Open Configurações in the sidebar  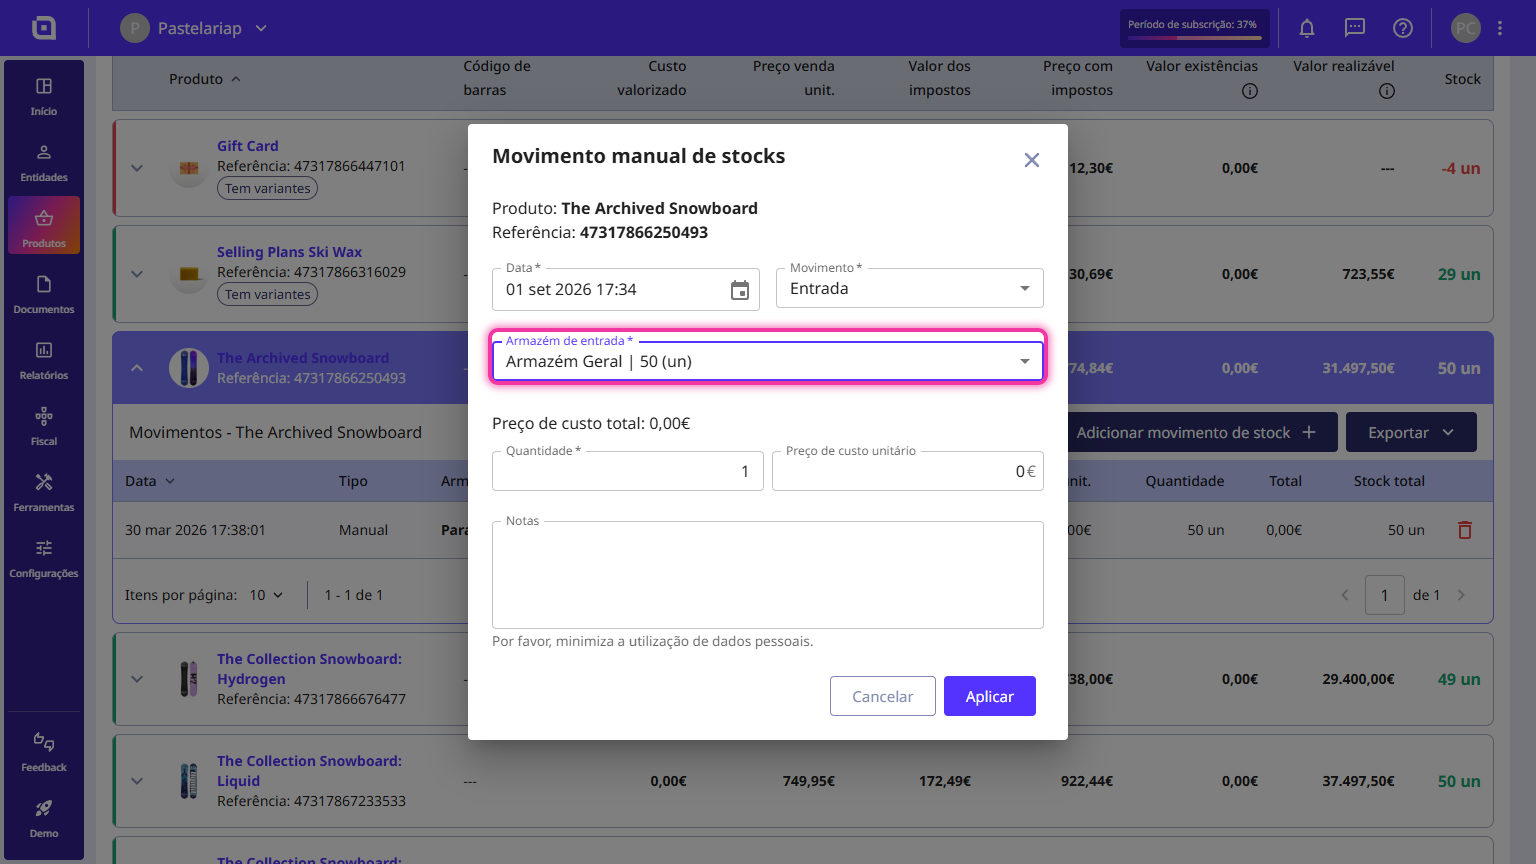tap(44, 559)
